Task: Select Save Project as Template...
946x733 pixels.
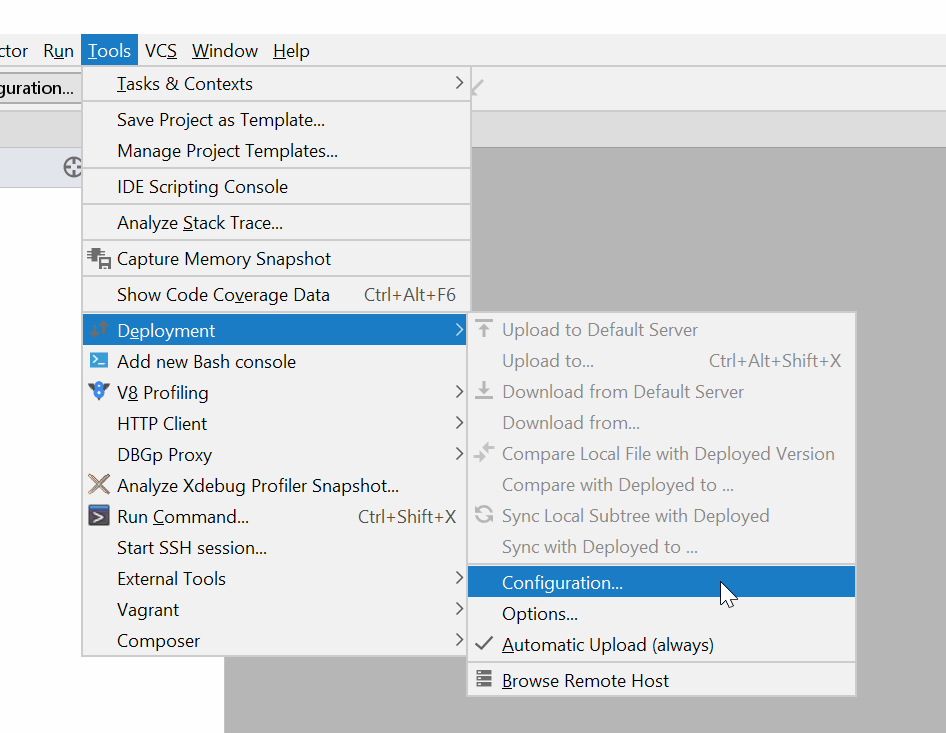Action: click(x=221, y=120)
